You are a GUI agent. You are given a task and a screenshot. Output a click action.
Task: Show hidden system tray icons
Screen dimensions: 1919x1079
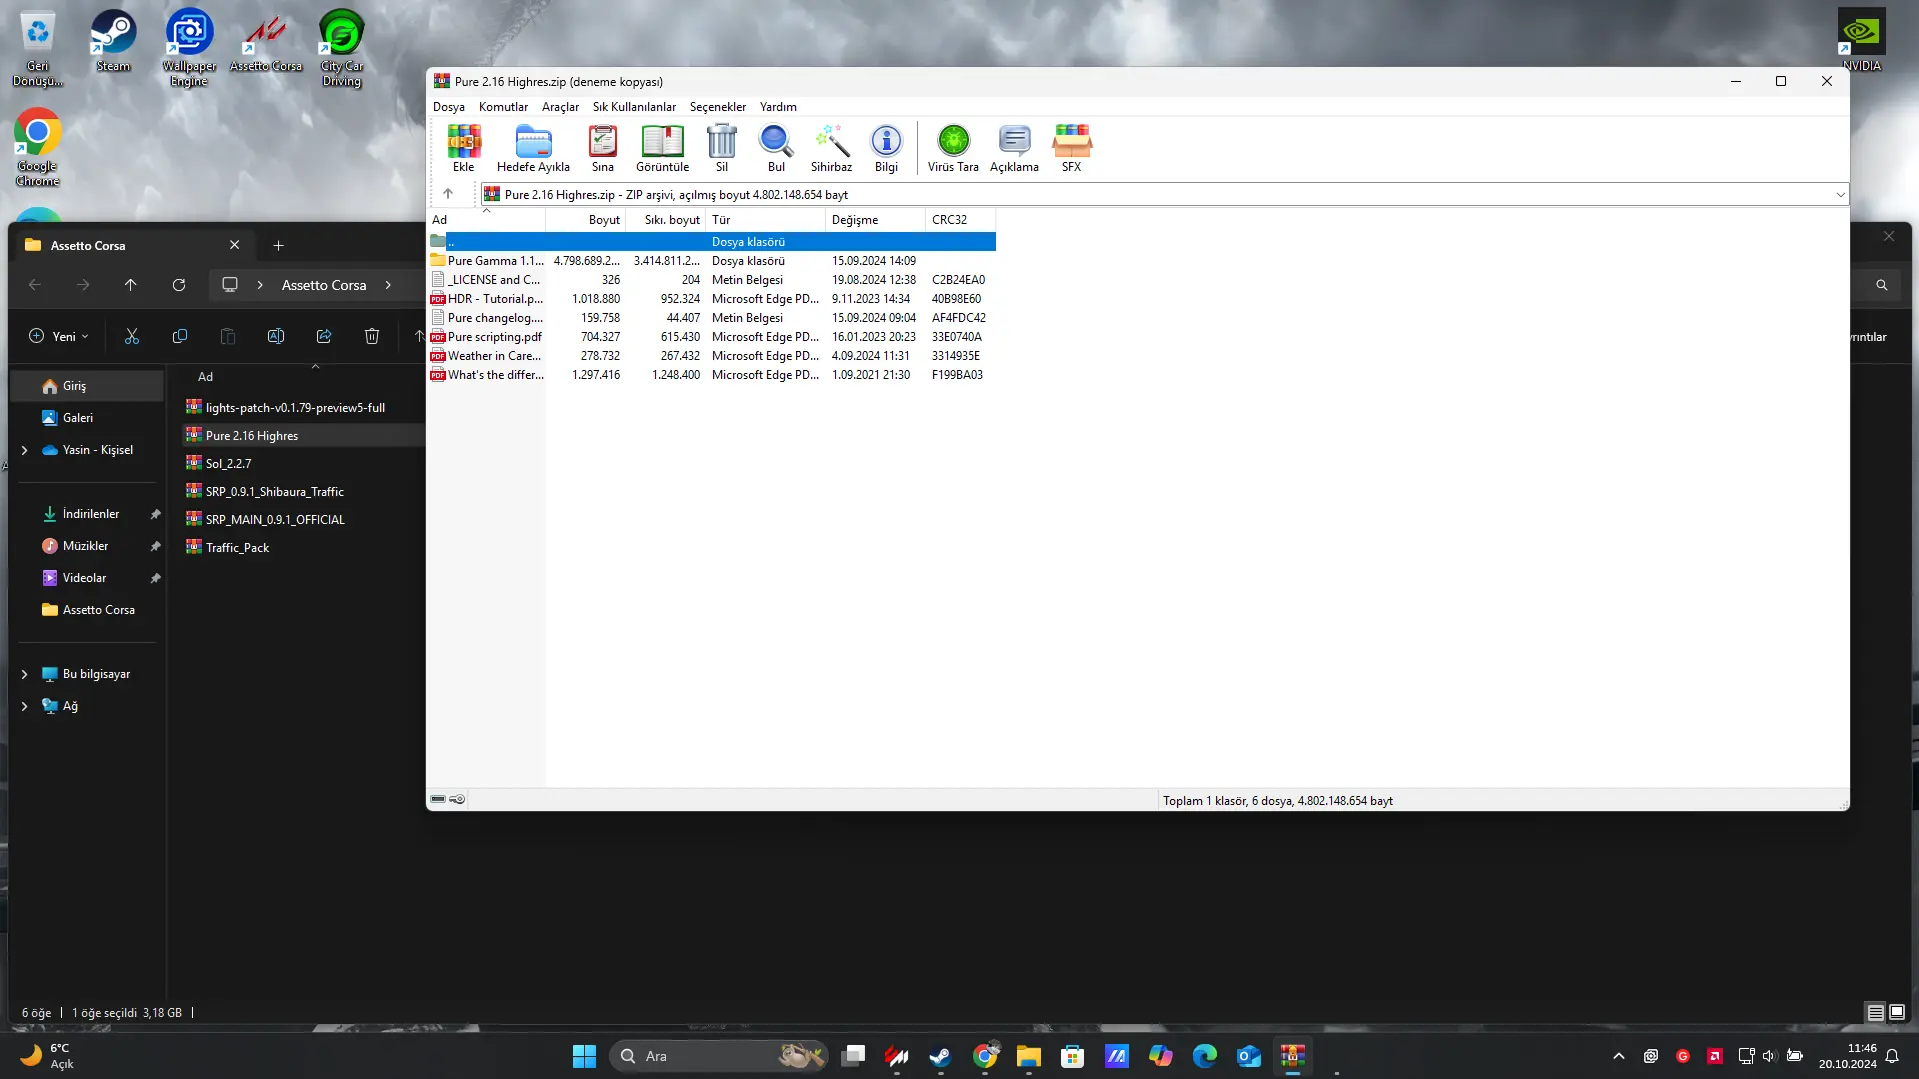[1618, 1056]
